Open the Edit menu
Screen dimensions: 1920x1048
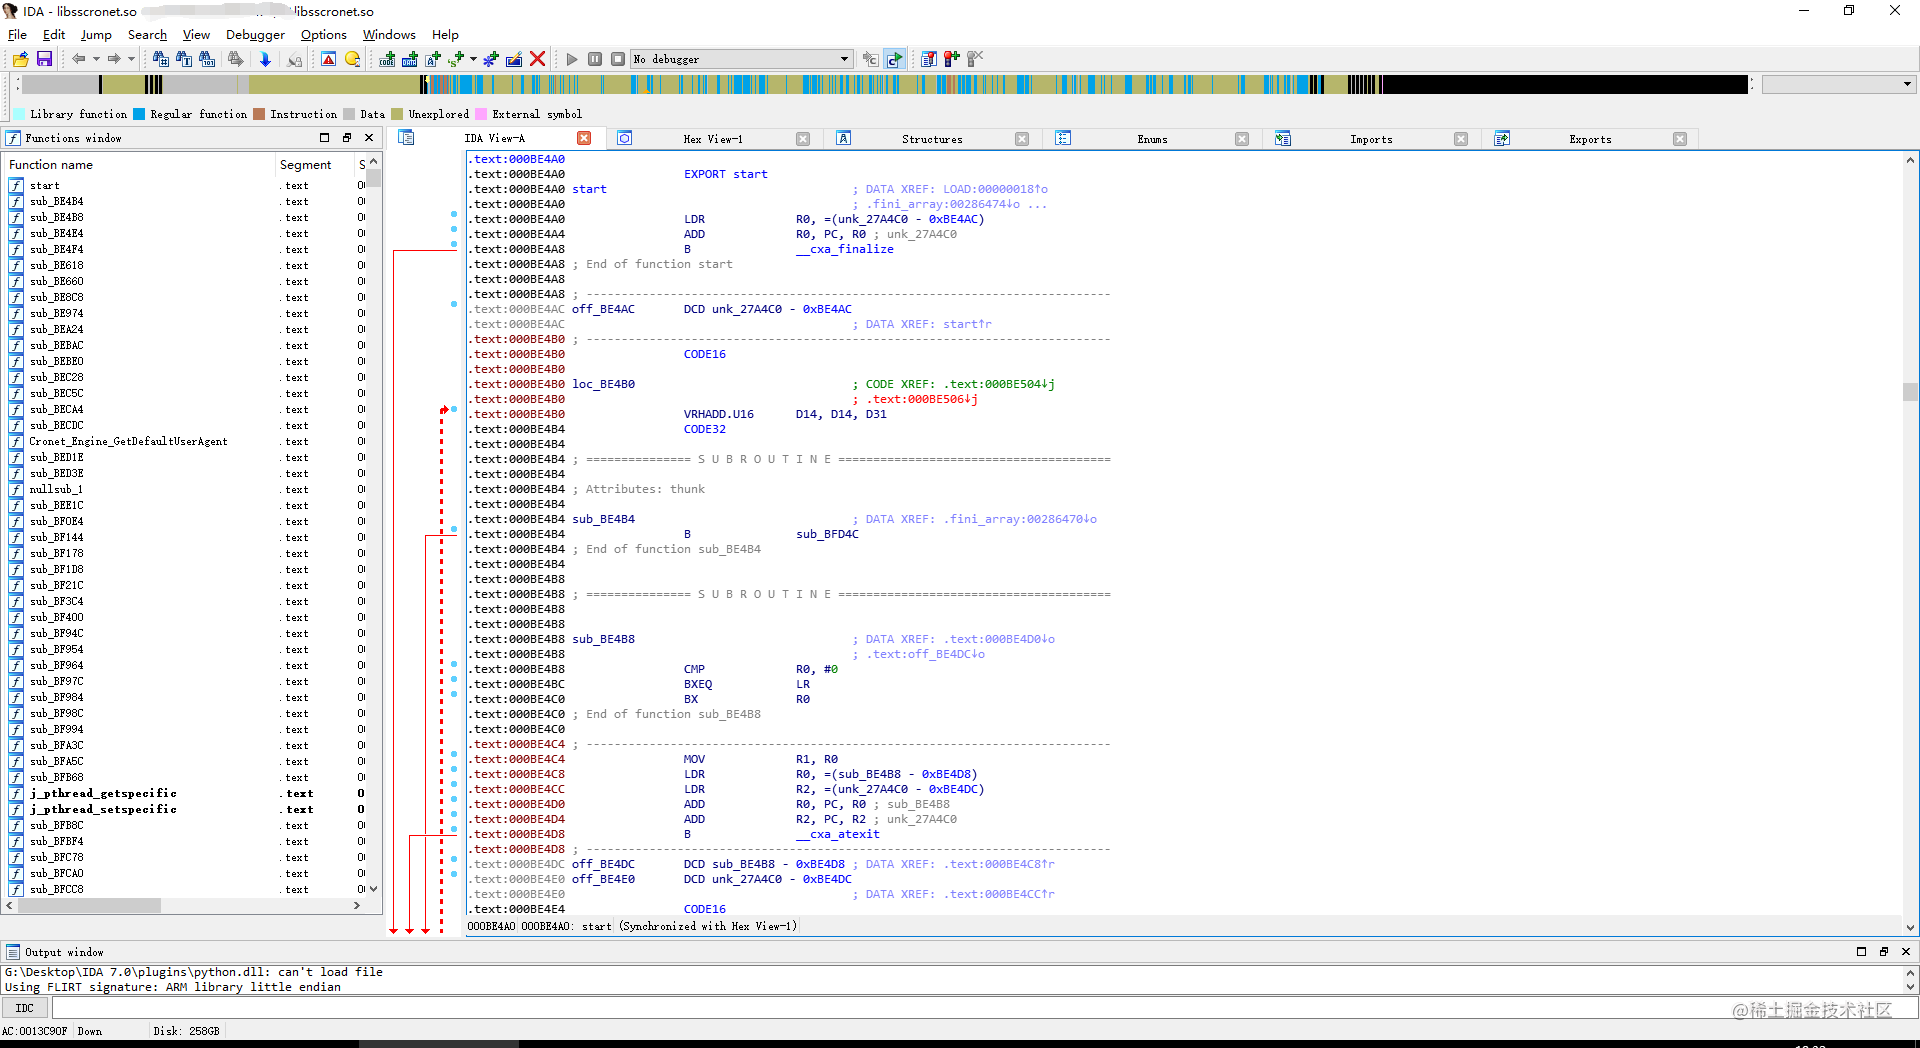pos(54,34)
